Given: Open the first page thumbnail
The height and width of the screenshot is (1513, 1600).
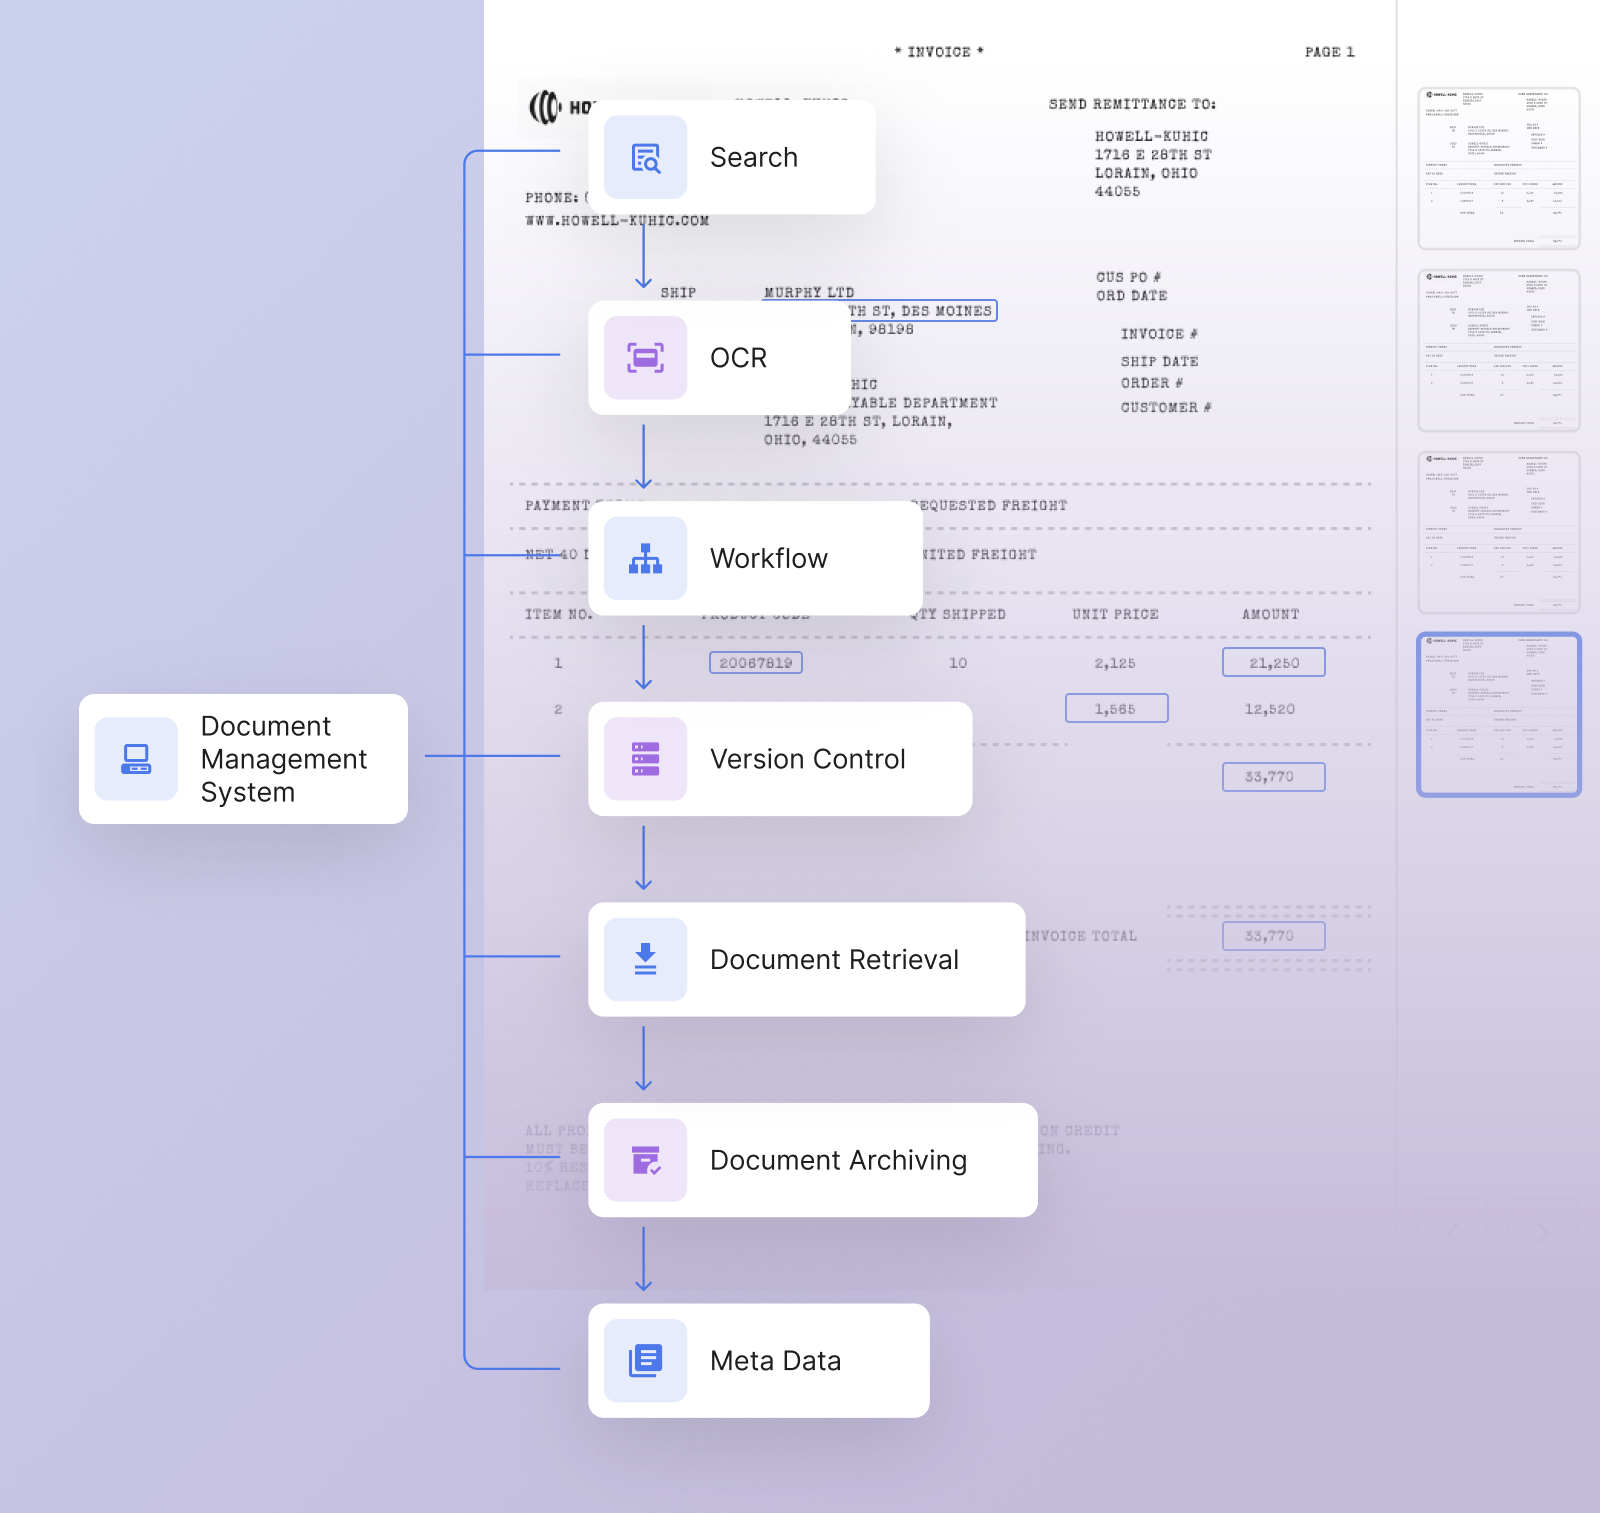Looking at the screenshot, I should pos(1498,168).
